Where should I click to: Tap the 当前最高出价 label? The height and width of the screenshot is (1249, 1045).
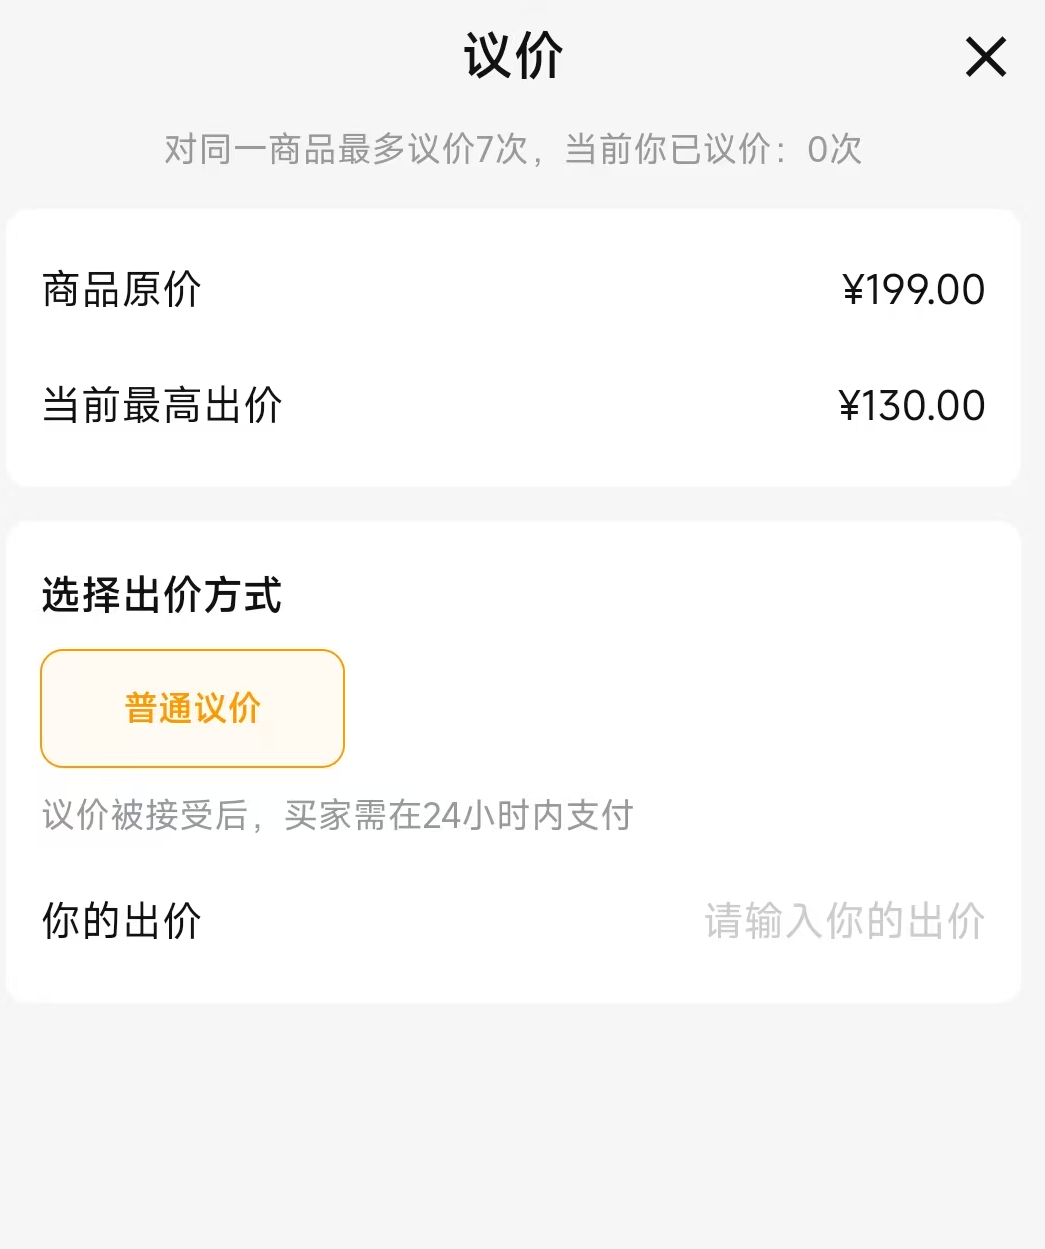(162, 406)
